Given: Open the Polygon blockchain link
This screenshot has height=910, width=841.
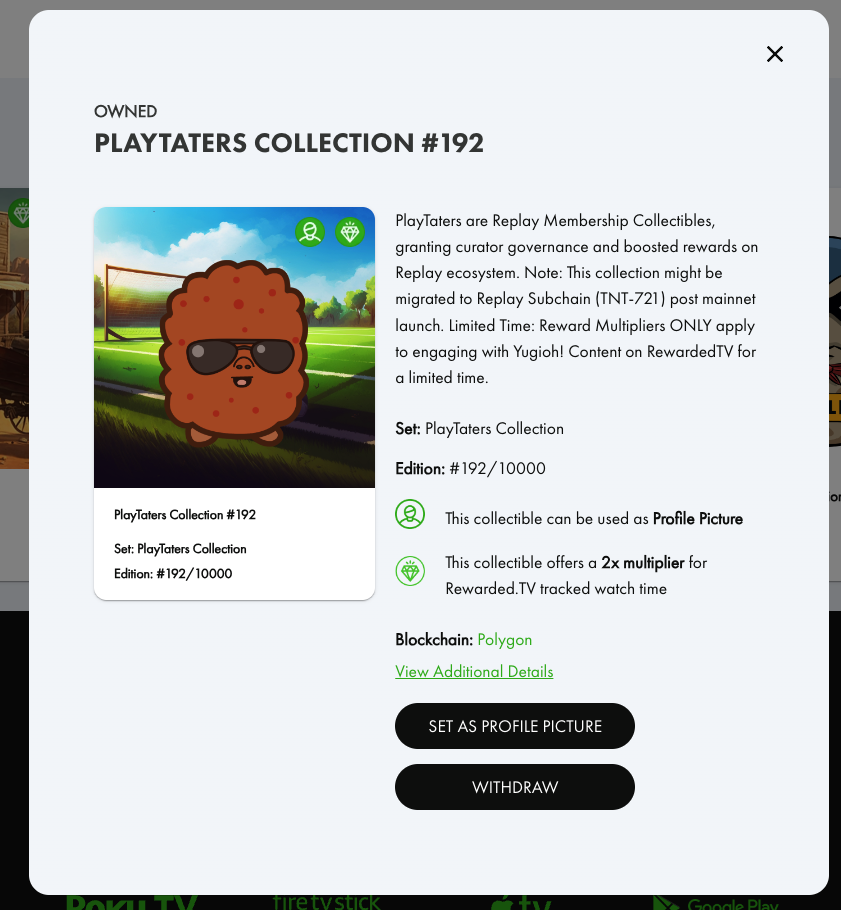Looking at the screenshot, I should pyautogui.click(x=504, y=640).
